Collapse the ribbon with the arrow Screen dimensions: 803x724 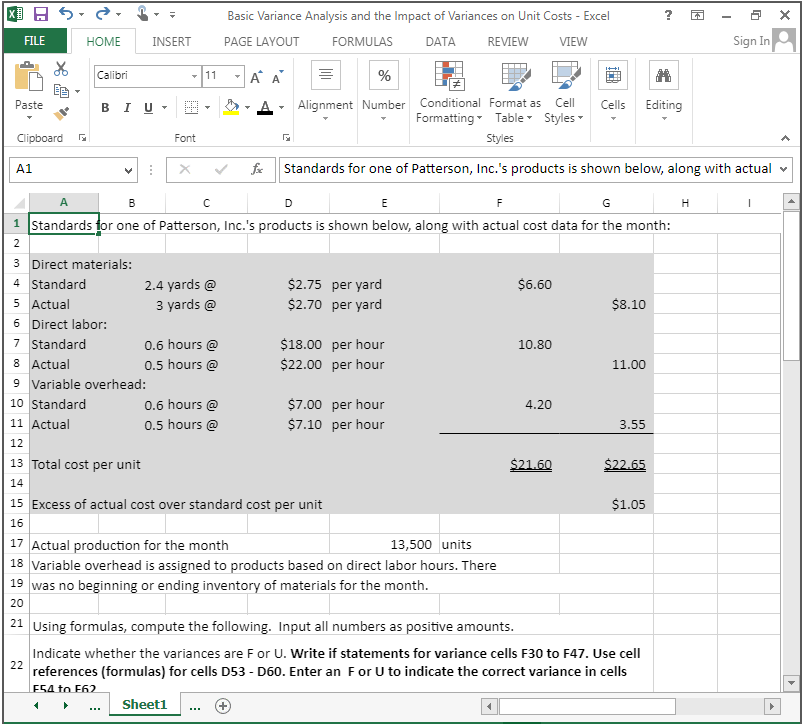pyautogui.click(x=785, y=138)
